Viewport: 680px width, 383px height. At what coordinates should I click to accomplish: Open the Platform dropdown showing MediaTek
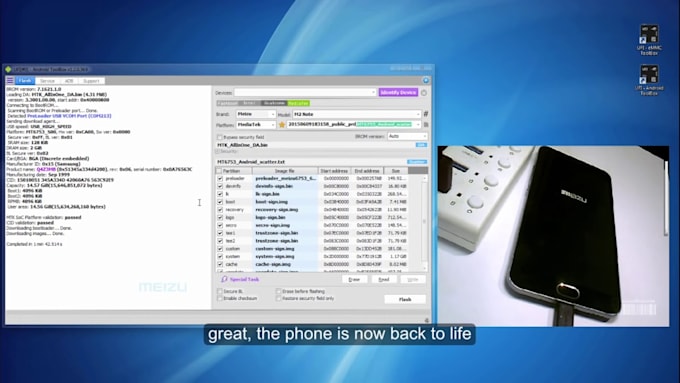click(x=256, y=124)
